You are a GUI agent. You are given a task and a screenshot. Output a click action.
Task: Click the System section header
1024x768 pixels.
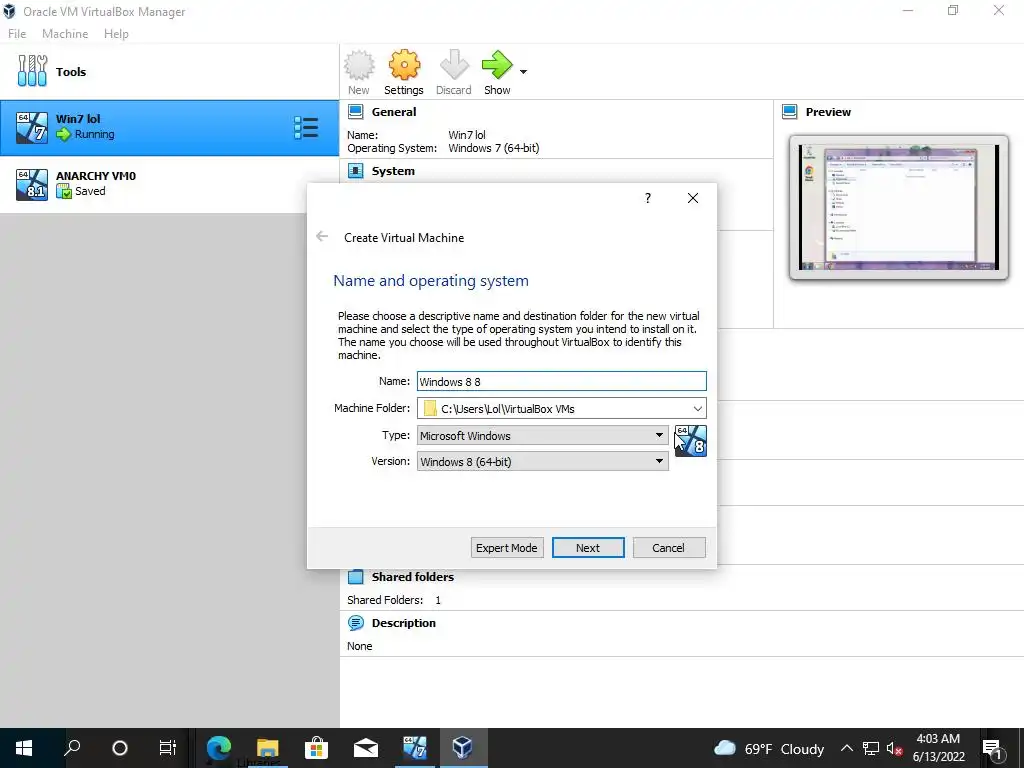point(393,171)
